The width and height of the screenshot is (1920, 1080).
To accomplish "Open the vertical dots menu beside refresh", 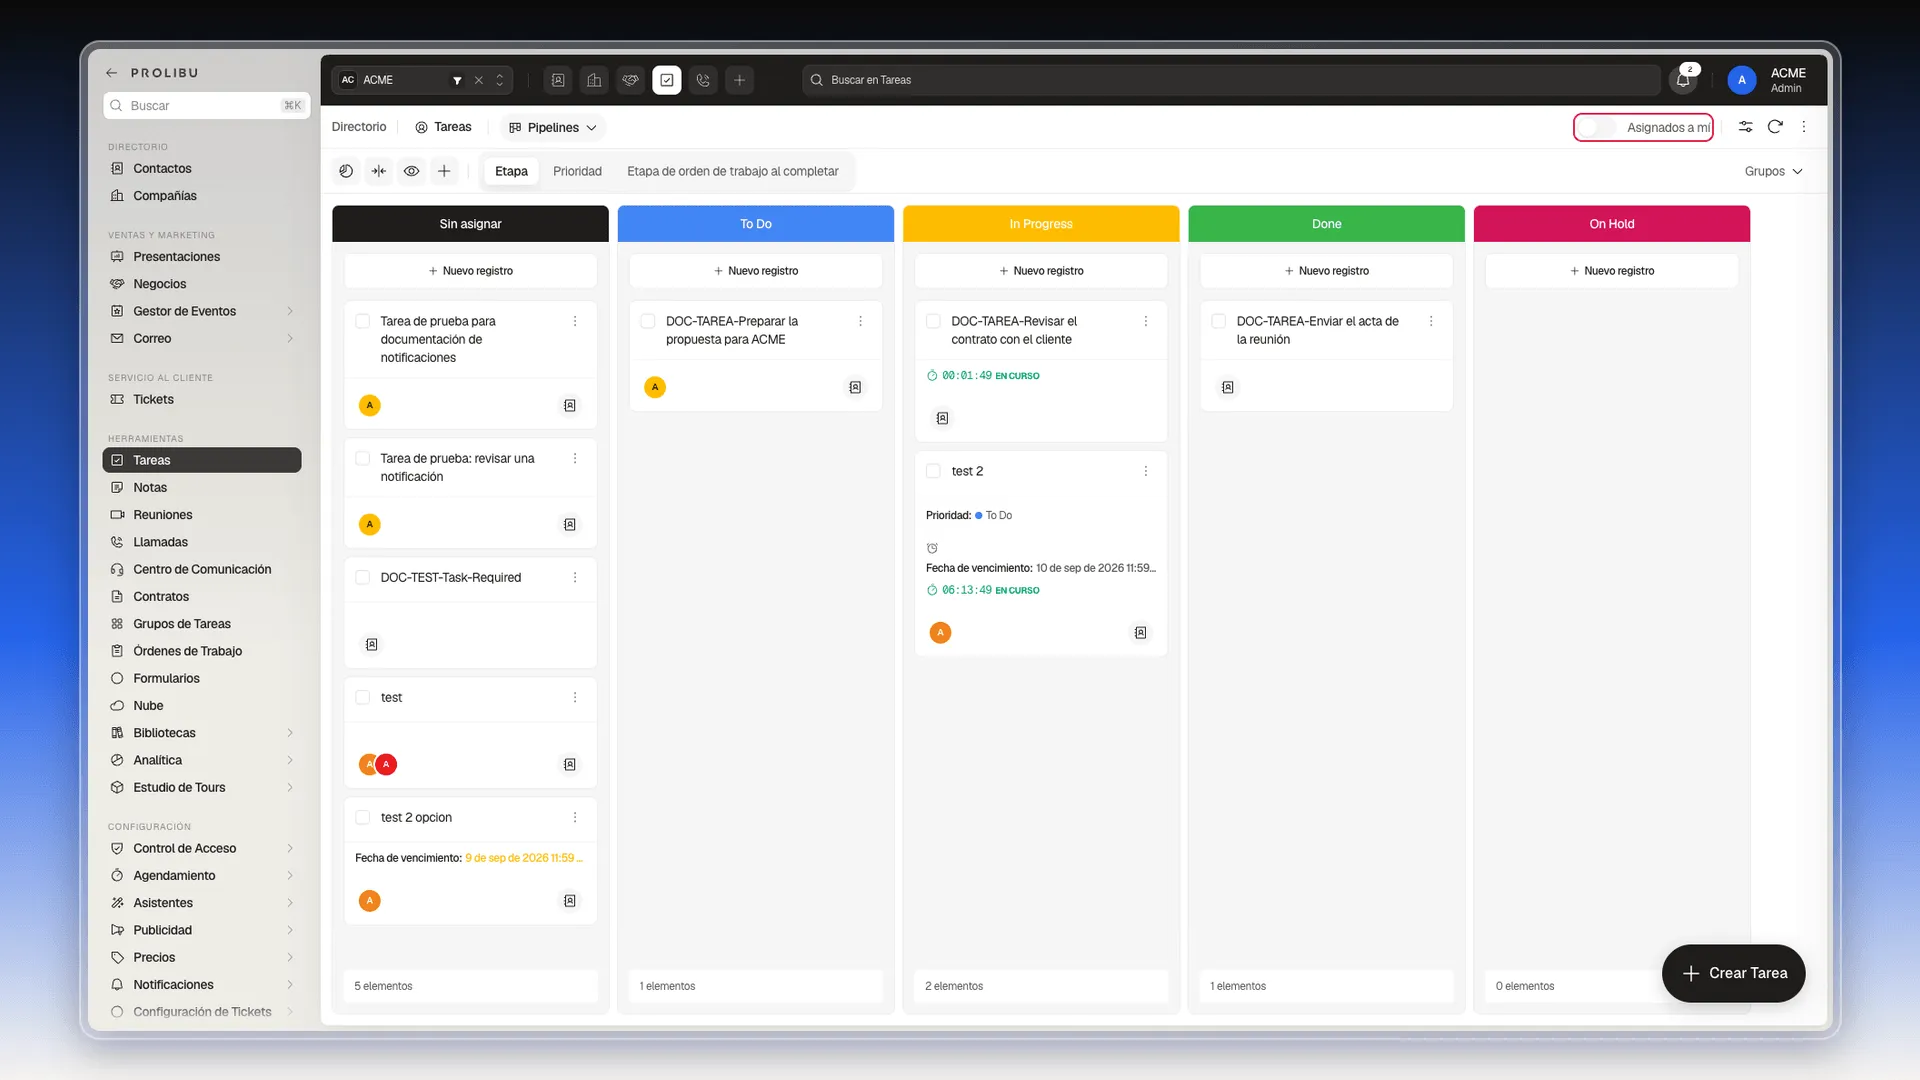I will point(1804,127).
